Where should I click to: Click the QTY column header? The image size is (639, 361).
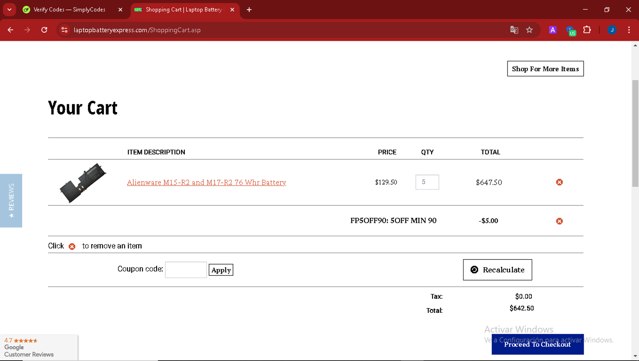[427, 152]
